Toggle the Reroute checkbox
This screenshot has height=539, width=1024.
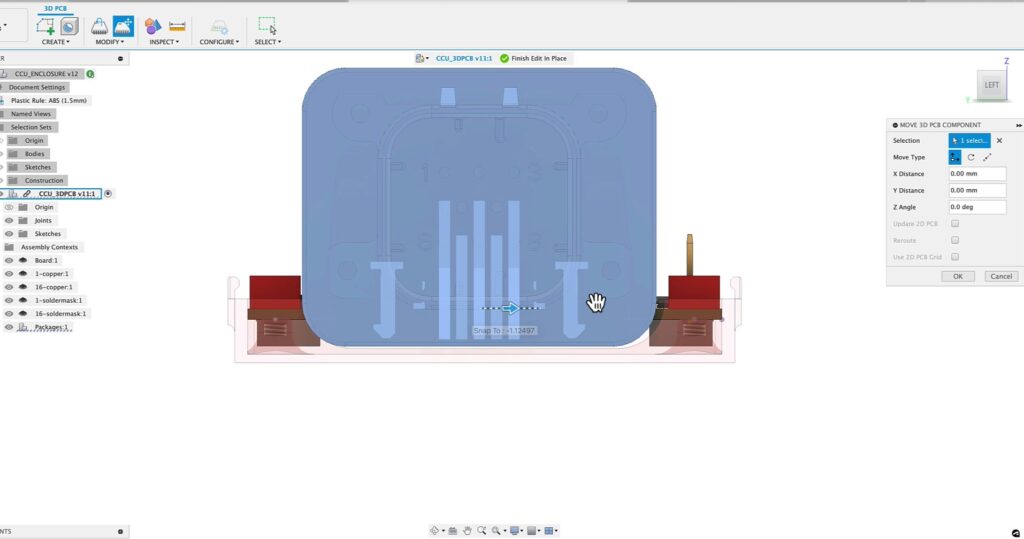[955, 240]
